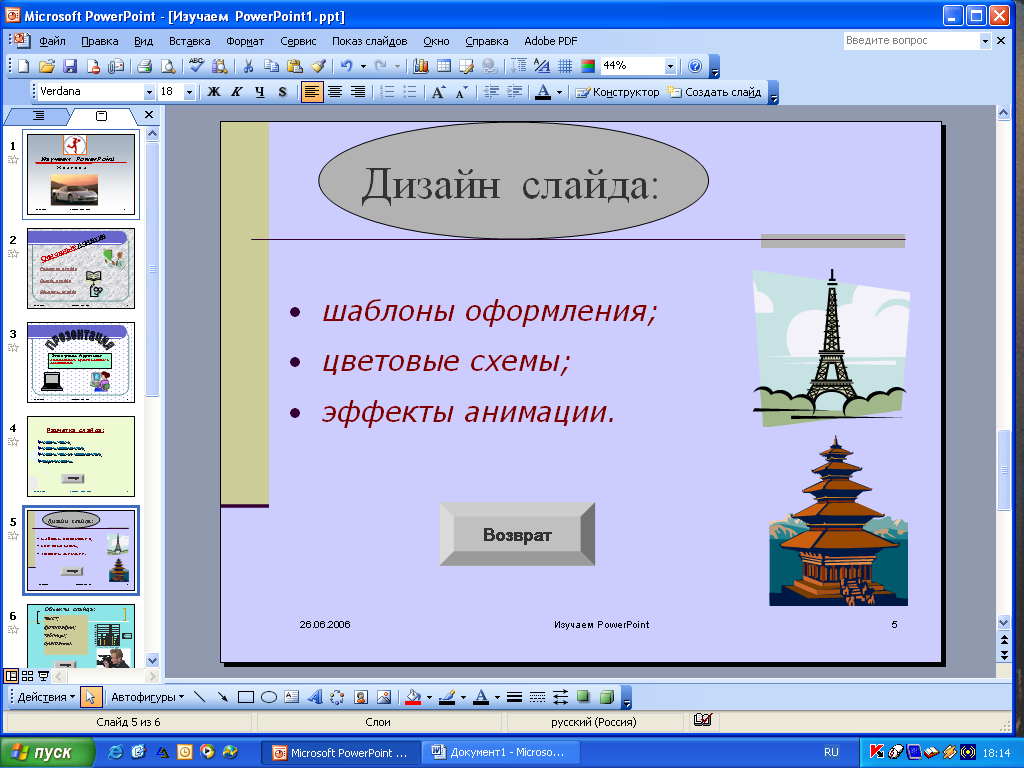
Task: Switch to the Outline tab in the slide pane
Action: pos(38,116)
